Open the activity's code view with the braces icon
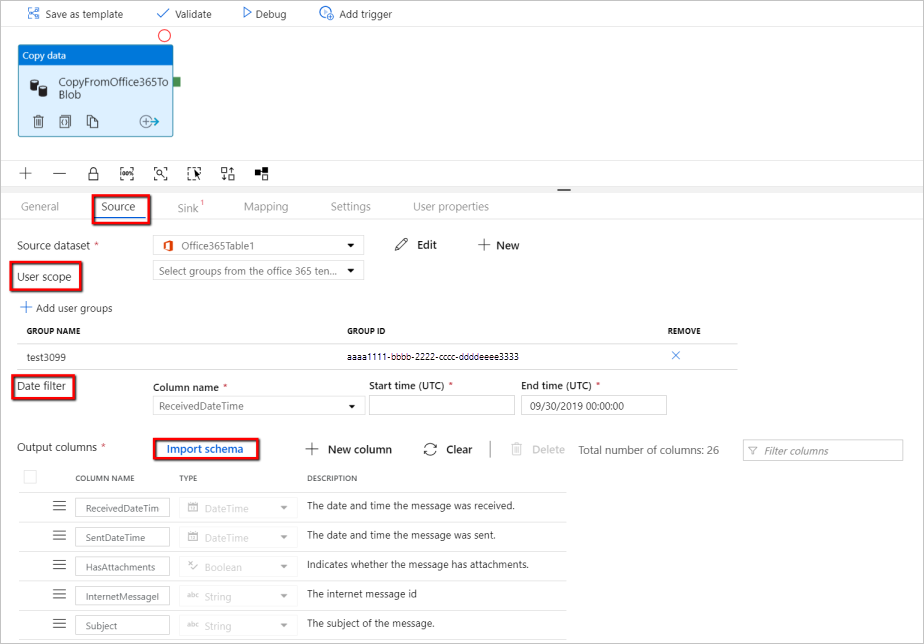This screenshot has height=644, width=924. (65, 121)
